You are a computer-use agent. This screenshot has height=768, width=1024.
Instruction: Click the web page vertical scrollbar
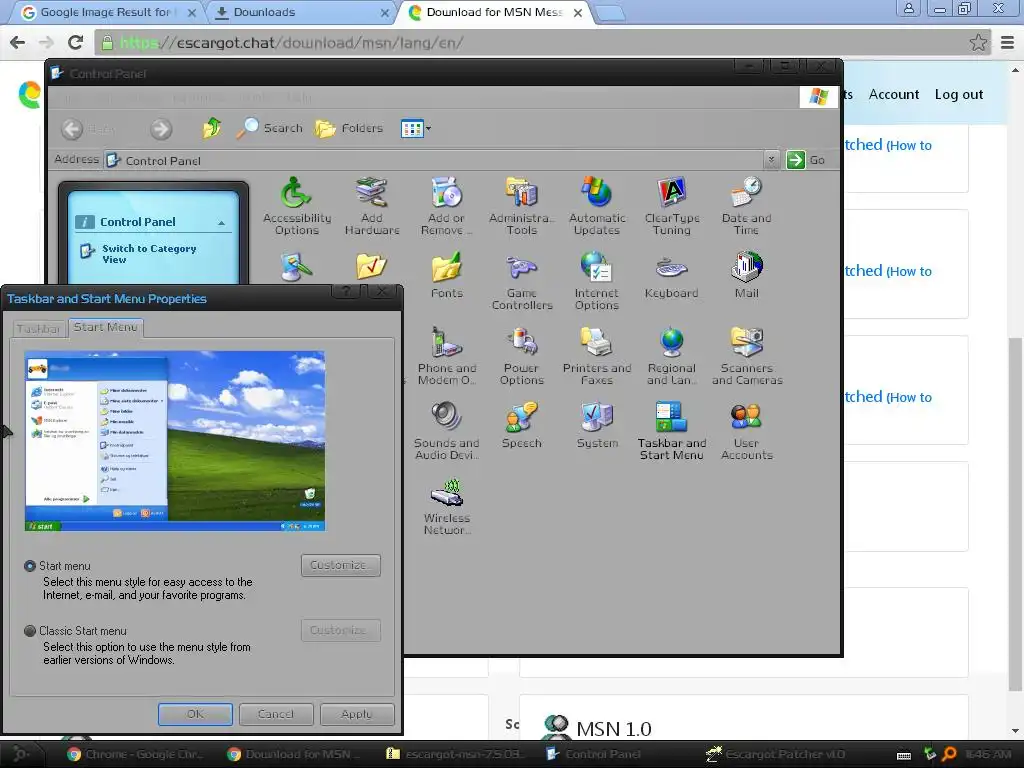point(1016,513)
